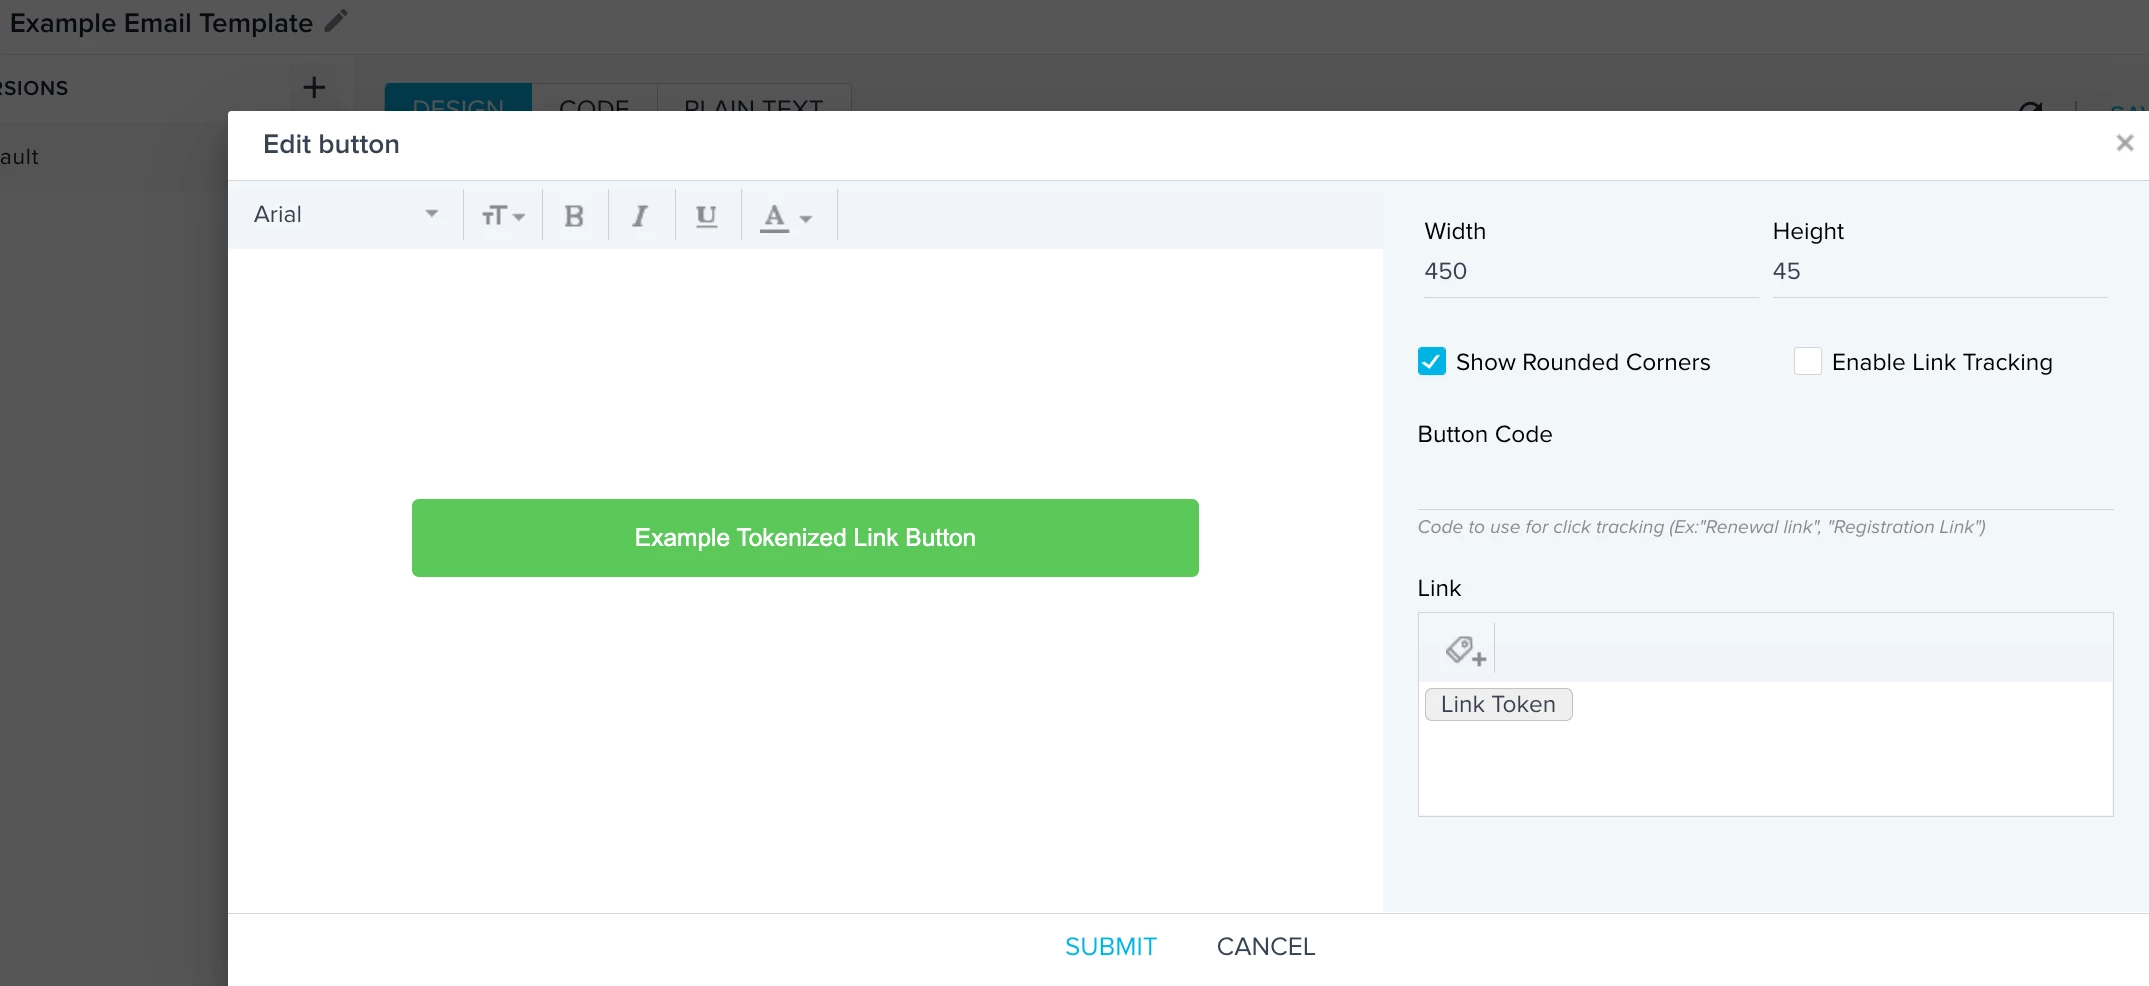Toggle underline formatting for button text
This screenshot has width=2149, height=986.
[706, 216]
